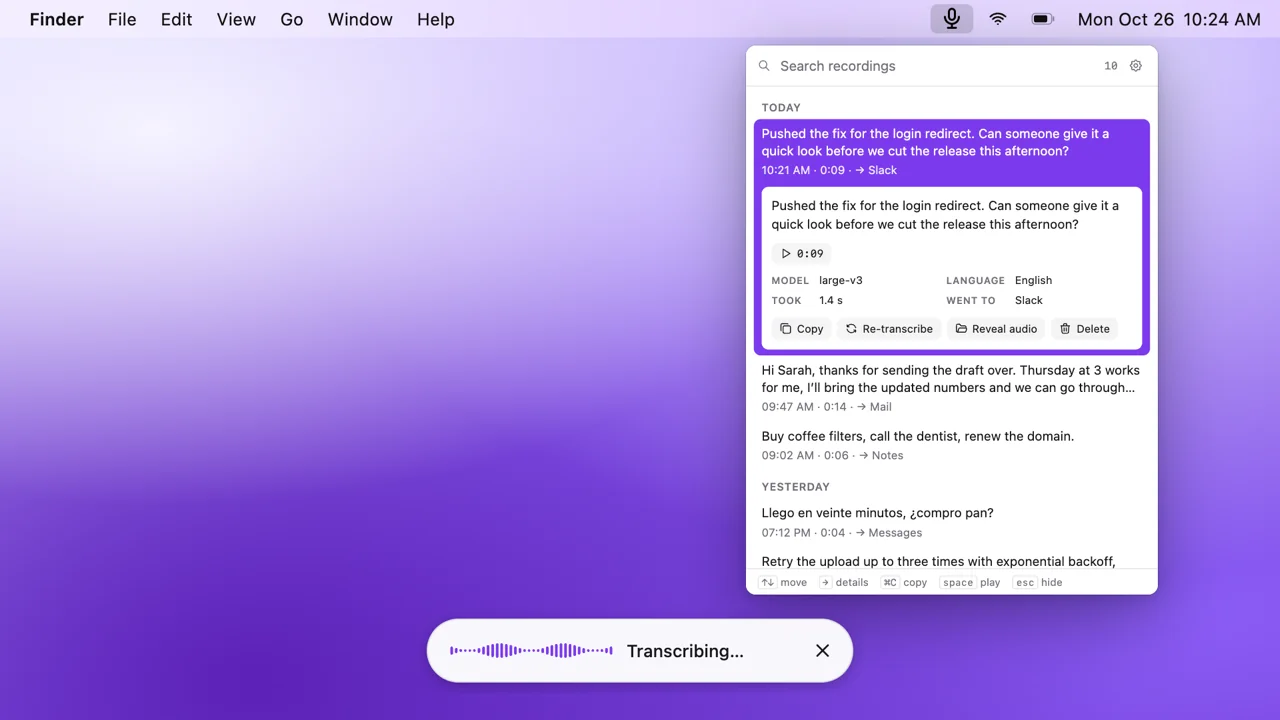Click the '1.4 s' took value

[x=831, y=301]
